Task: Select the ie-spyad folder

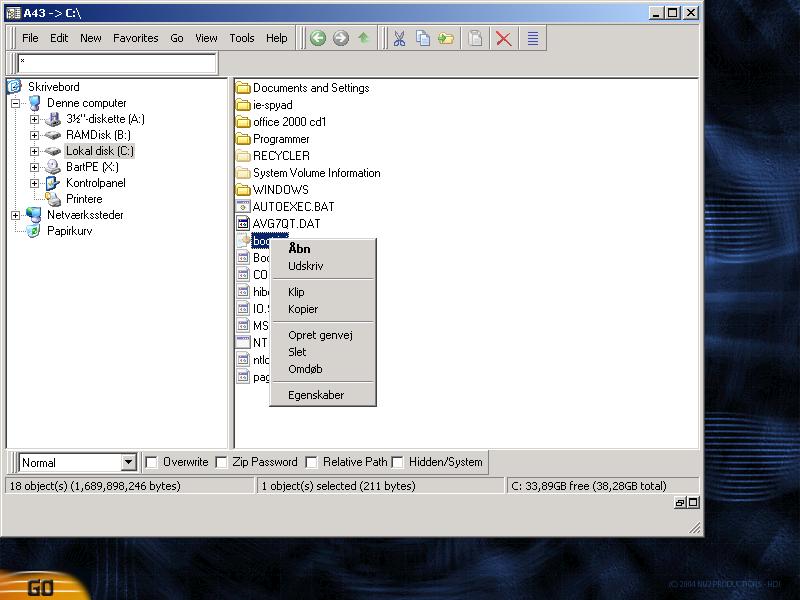Action: 273,105
